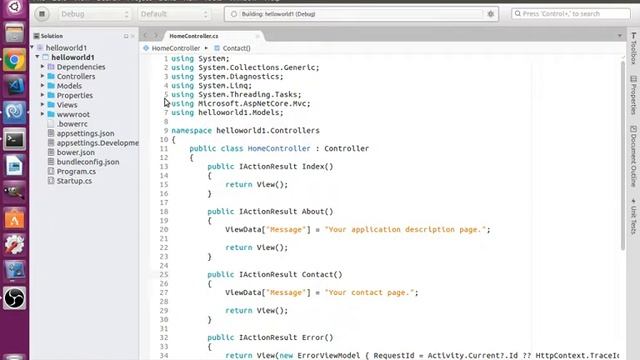The width and height of the screenshot is (640, 360).
Task: Select the Properties folder icon
Action: point(51,96)
